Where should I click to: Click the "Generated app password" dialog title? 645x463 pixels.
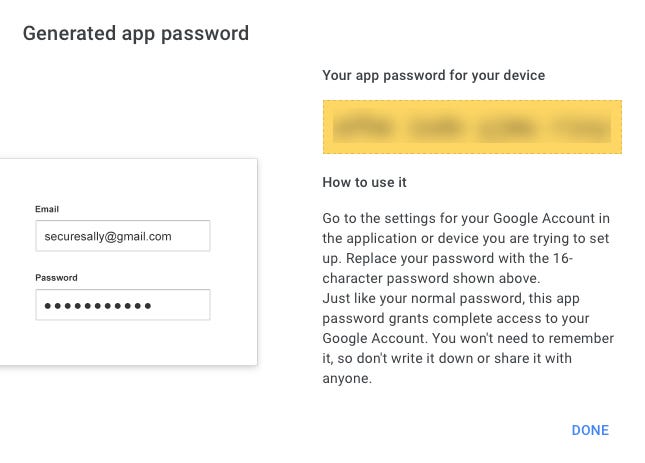click(x=136, y=33)
